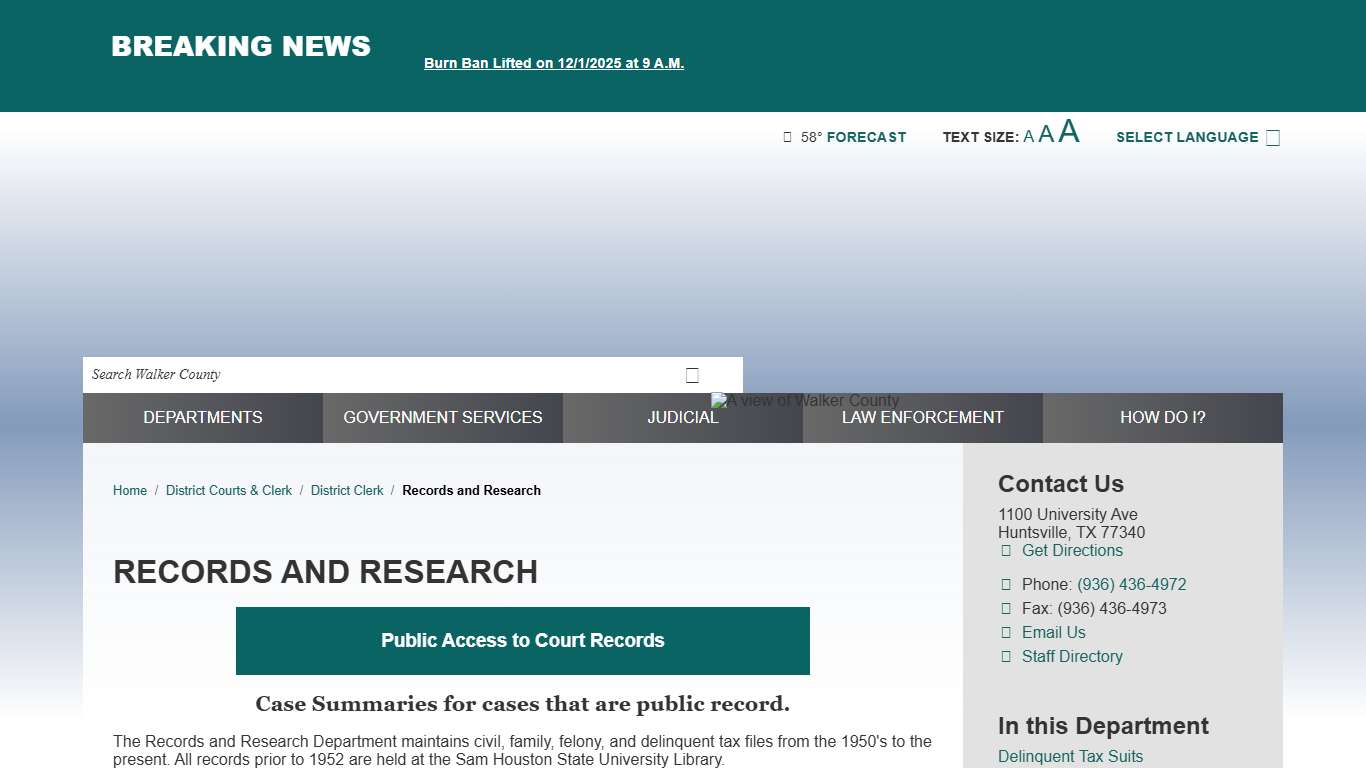Screen dimensions: 1366x768
Task: Select the smallest text size A
Action: 1029,137
